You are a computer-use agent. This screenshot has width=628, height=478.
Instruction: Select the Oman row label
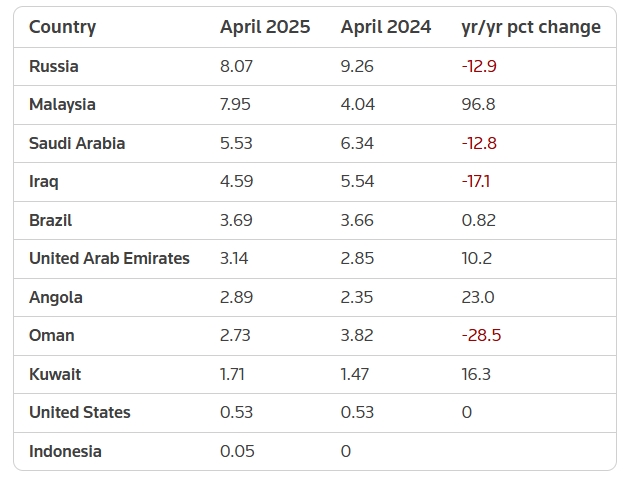[x=52, y=335]
